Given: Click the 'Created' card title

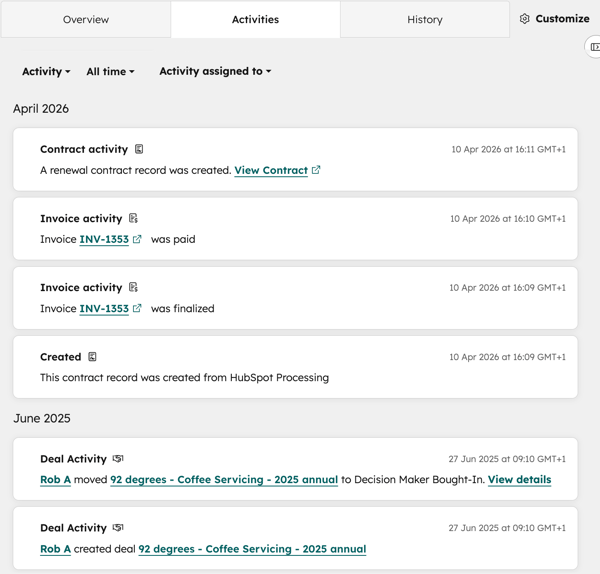Looking at the screenshot, I should click(x=60, y=357).
